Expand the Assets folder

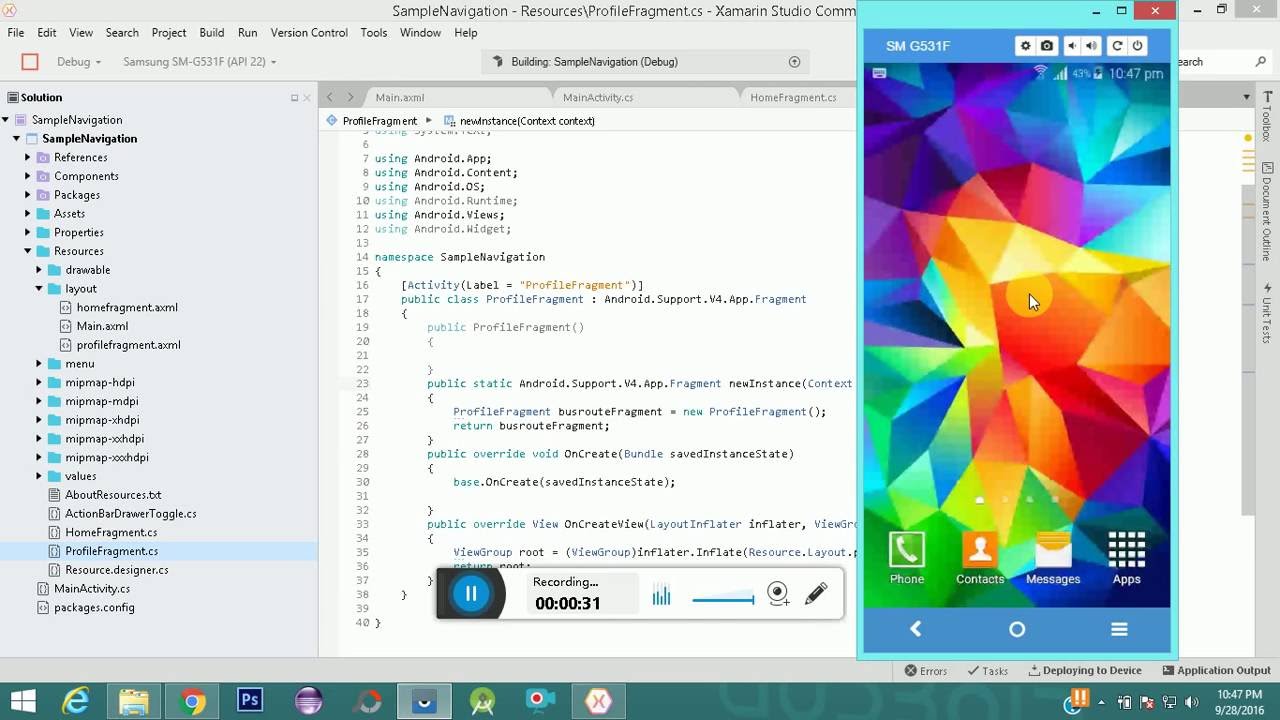pos(28,214)
